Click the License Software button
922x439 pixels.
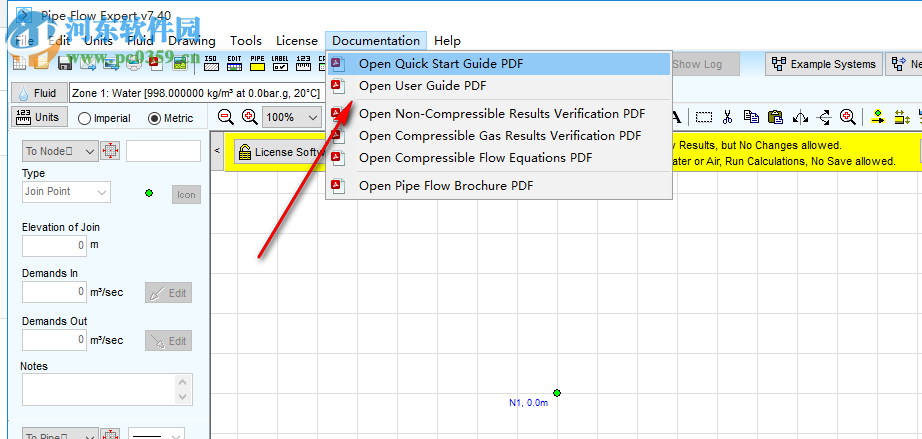click(280, 152)
